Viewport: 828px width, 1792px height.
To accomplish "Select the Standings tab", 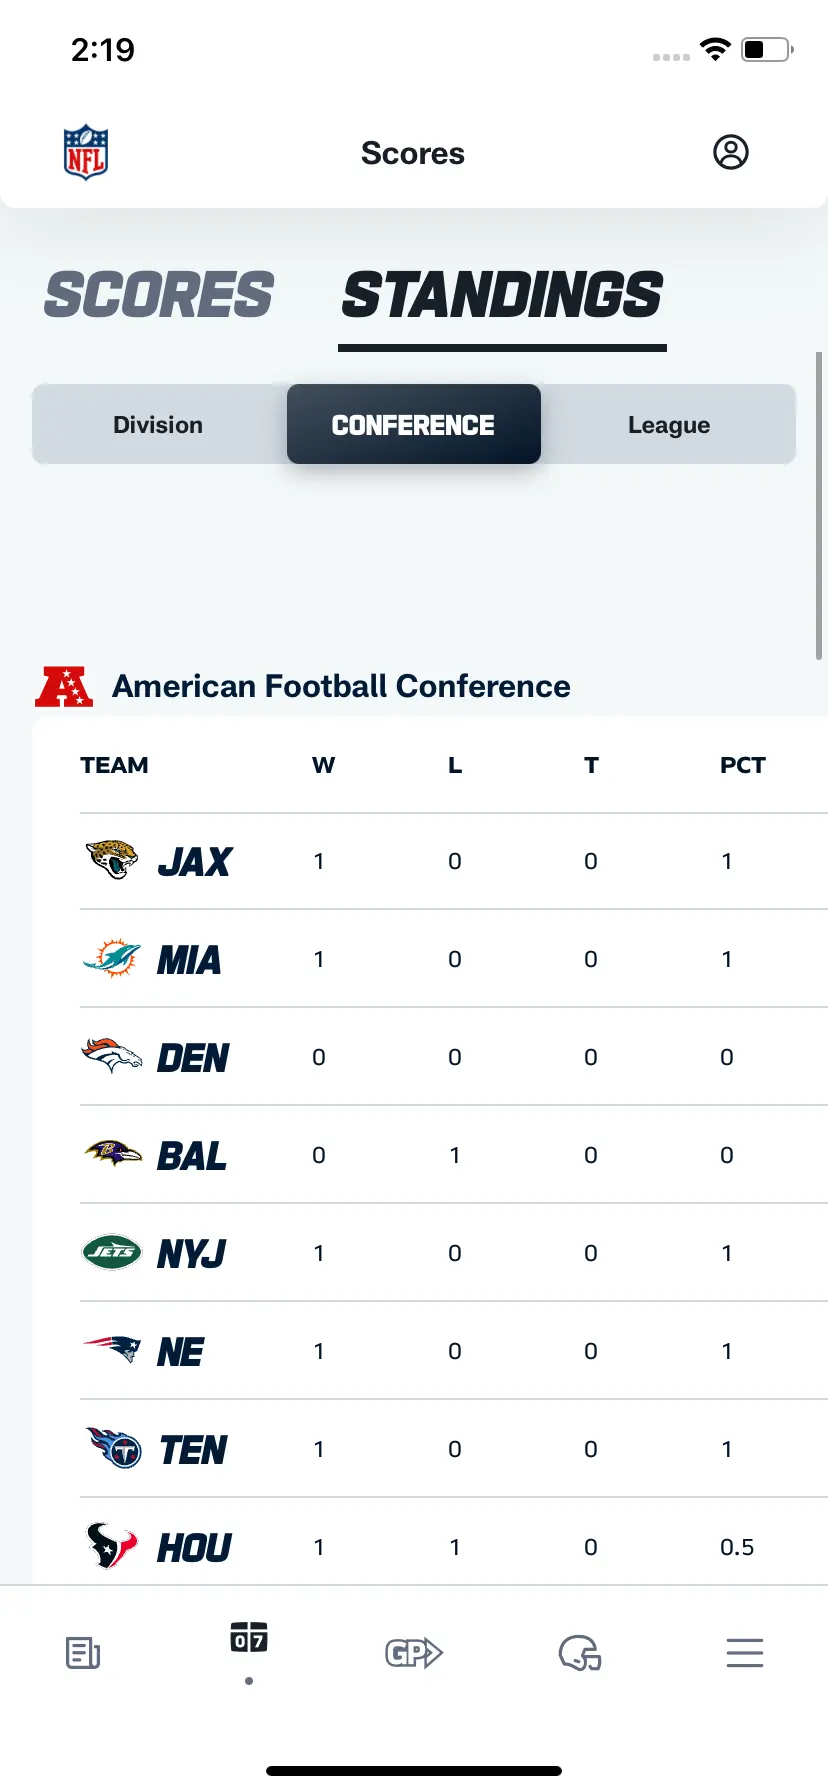I will 502,295.
